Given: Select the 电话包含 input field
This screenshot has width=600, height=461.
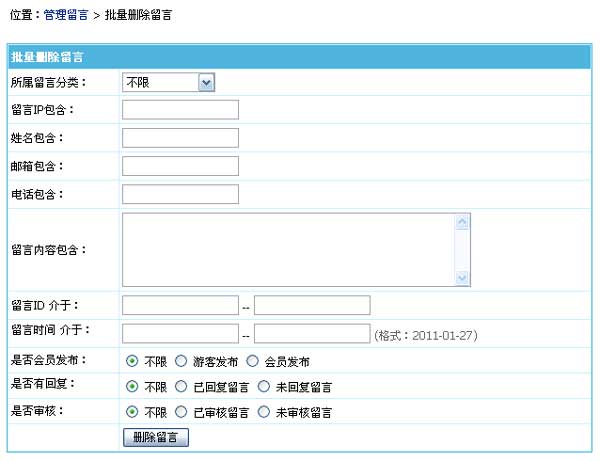Looking at the screenshot, I should click(x=180, y=193).
